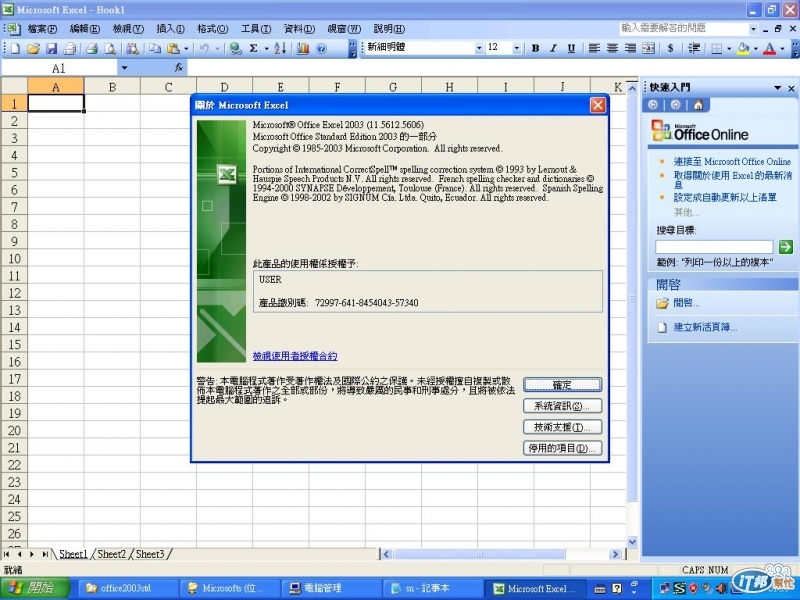Click the Sort Ascending A-Z icon
The width and height of the screenshot is (800, 600).
point(280,48)
